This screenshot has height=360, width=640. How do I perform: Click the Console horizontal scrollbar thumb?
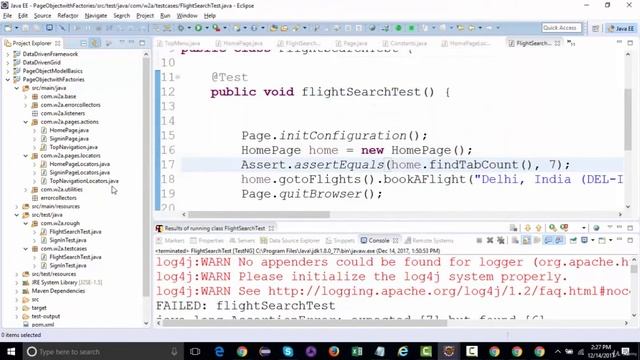point(305,323)
